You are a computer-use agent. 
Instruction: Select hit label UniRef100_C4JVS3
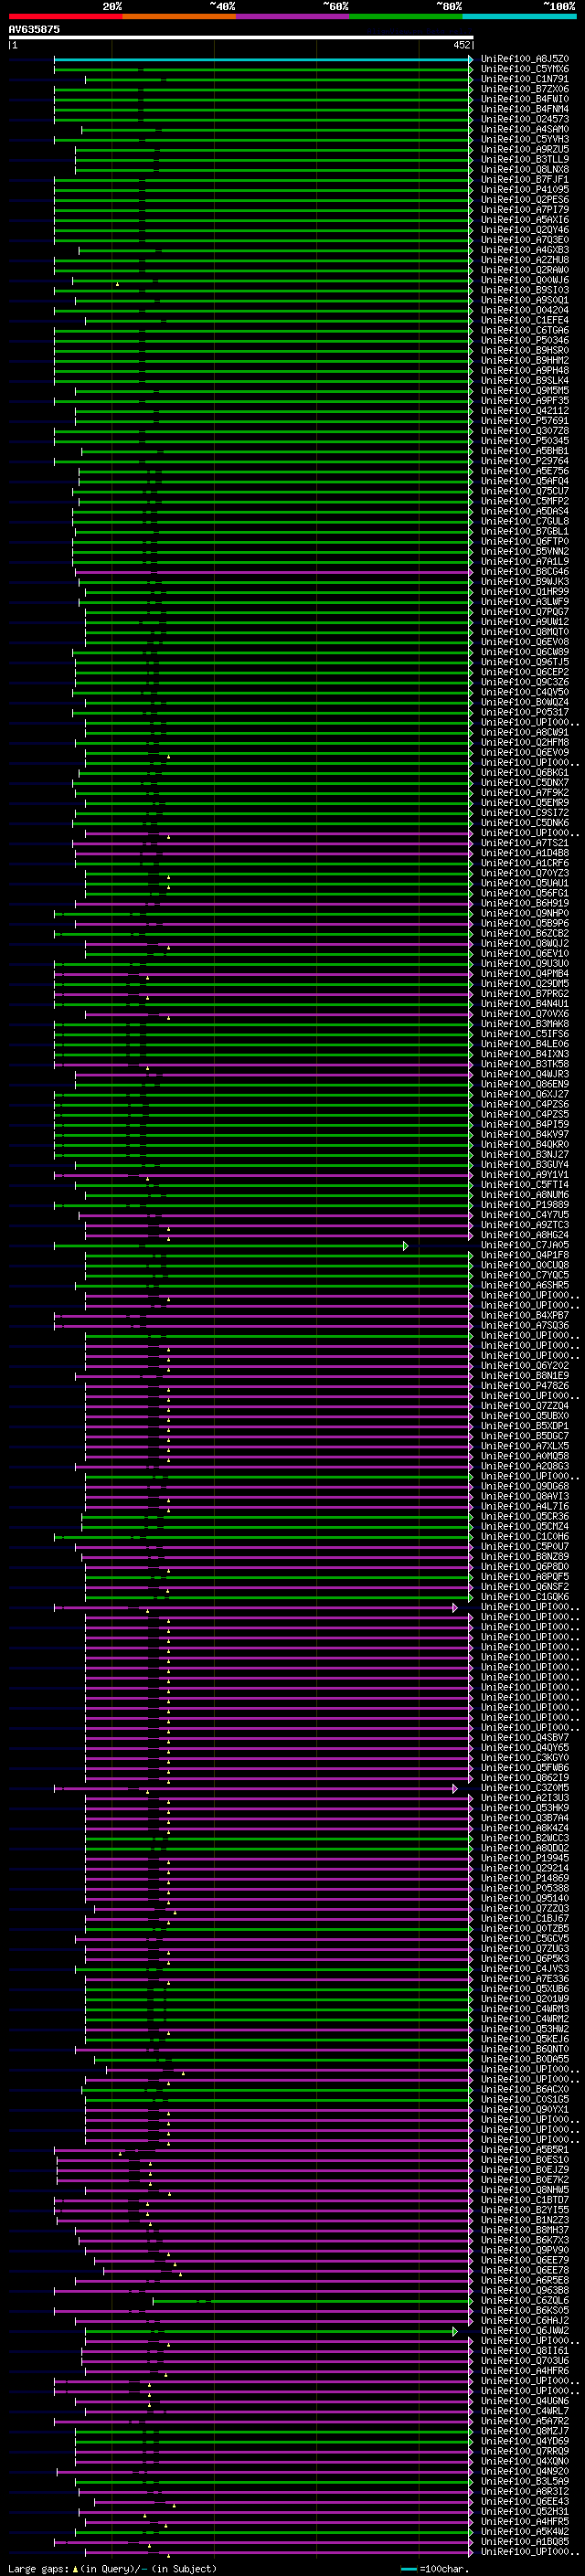tap(525, 1969)
